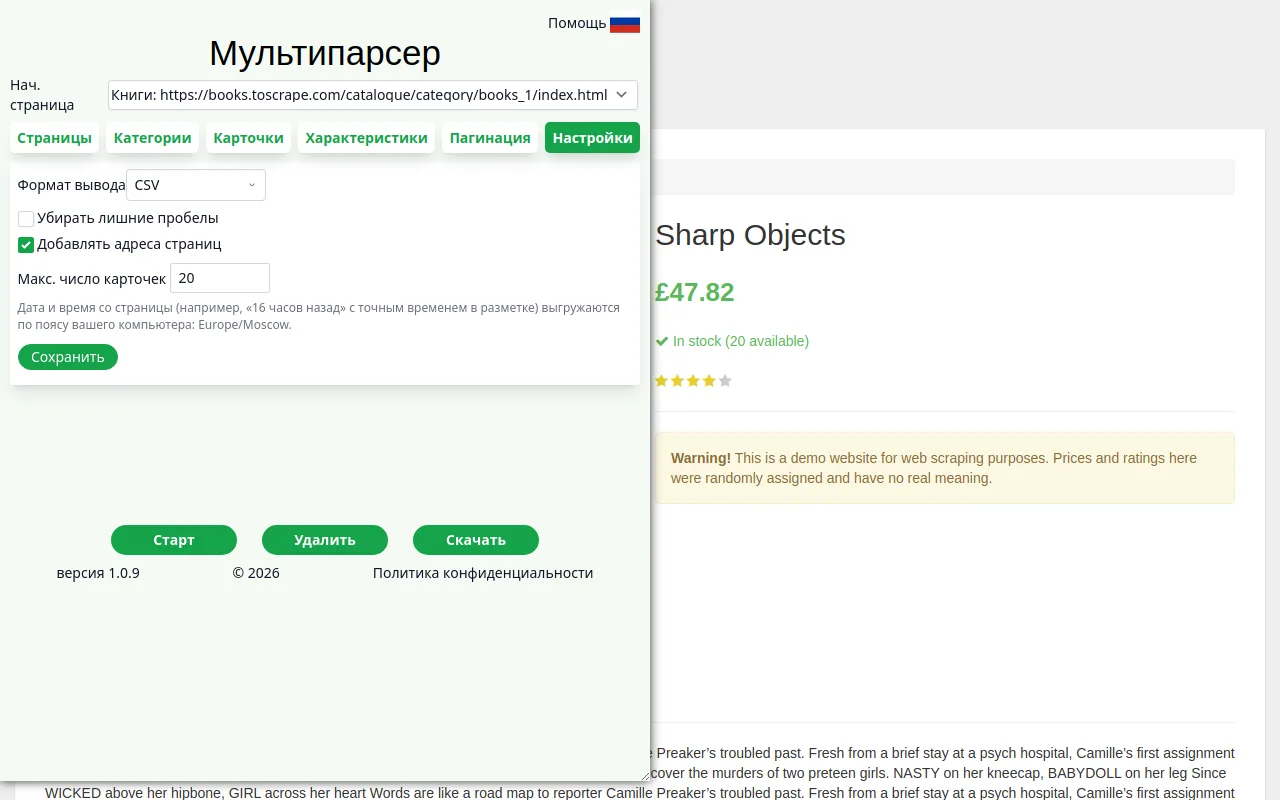Click the Формат вывода label
Image resolution: width=1280 pixels, height=800 pixels.
(71, 185)
